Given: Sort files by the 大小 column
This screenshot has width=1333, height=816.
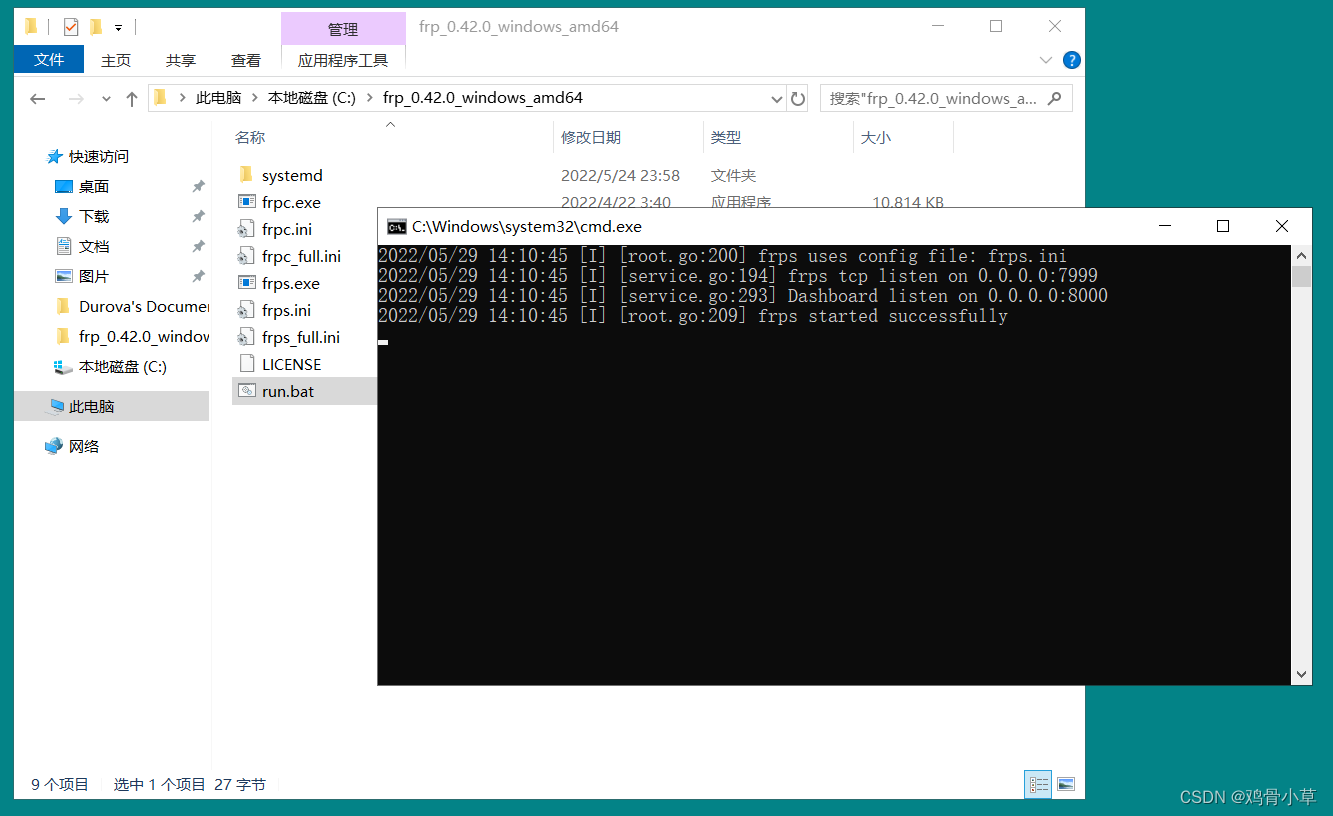Looking at the screenshot, I should coord(876,138).
